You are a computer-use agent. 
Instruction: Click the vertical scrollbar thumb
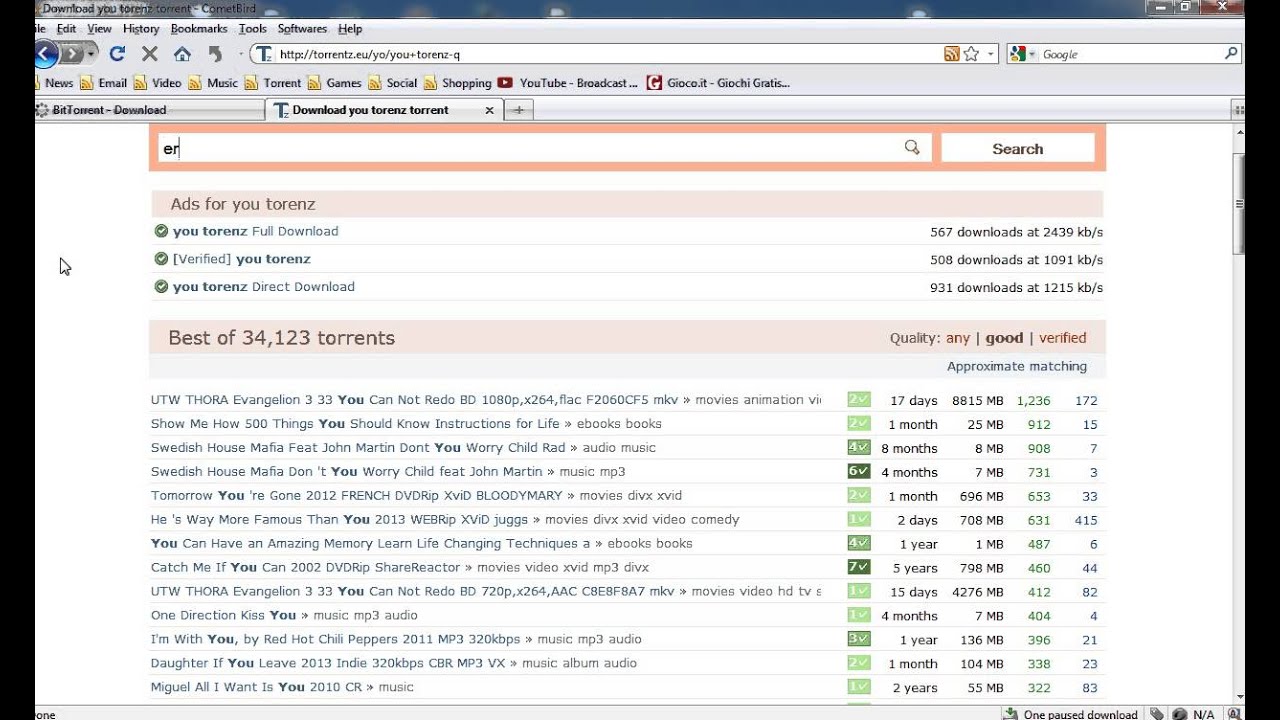[x=1239, y=205]
